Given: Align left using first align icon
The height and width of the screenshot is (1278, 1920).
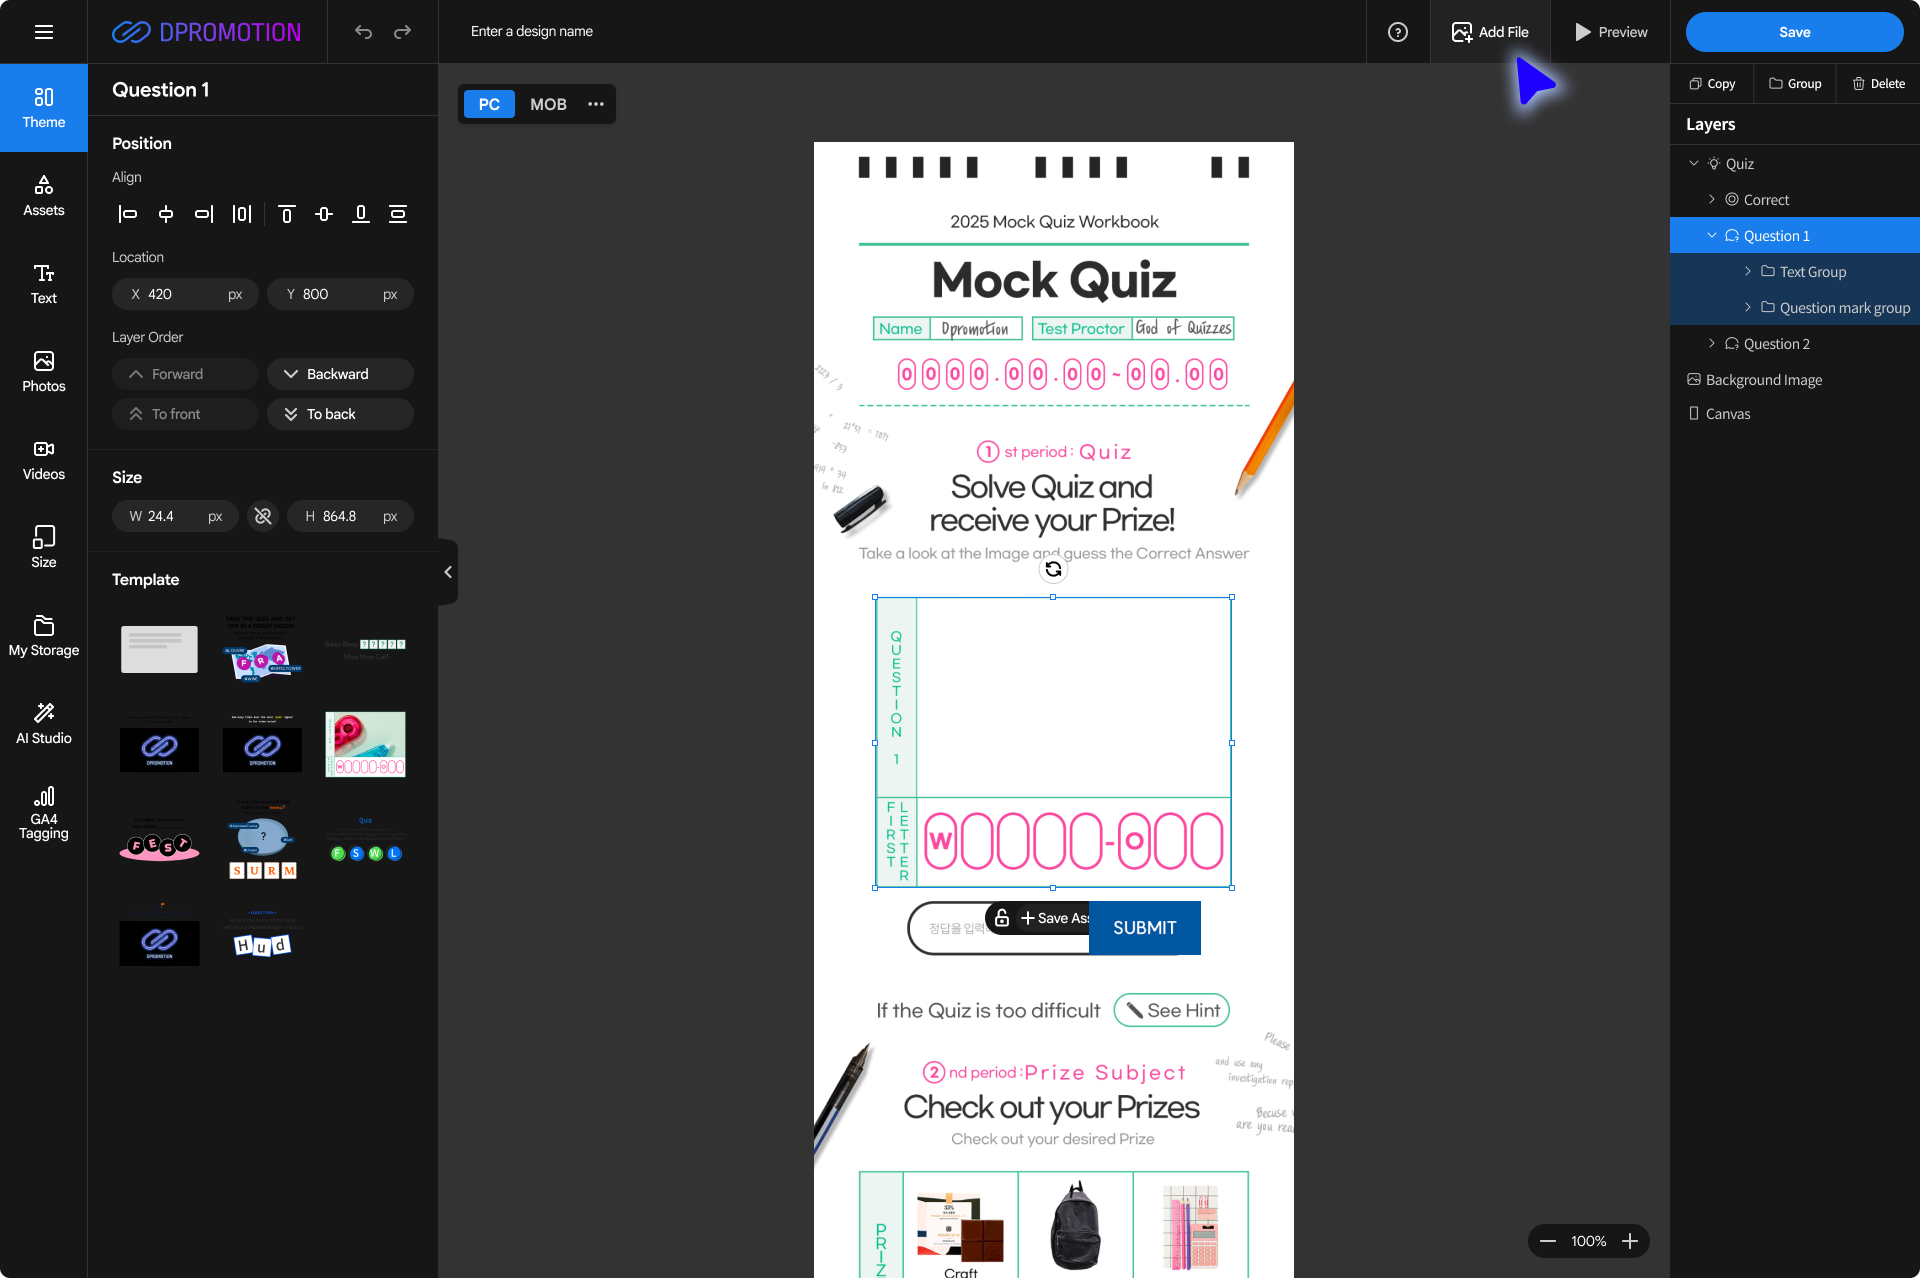Looking at the screenshot, I should pyautogui.click(x=128, y=214).
